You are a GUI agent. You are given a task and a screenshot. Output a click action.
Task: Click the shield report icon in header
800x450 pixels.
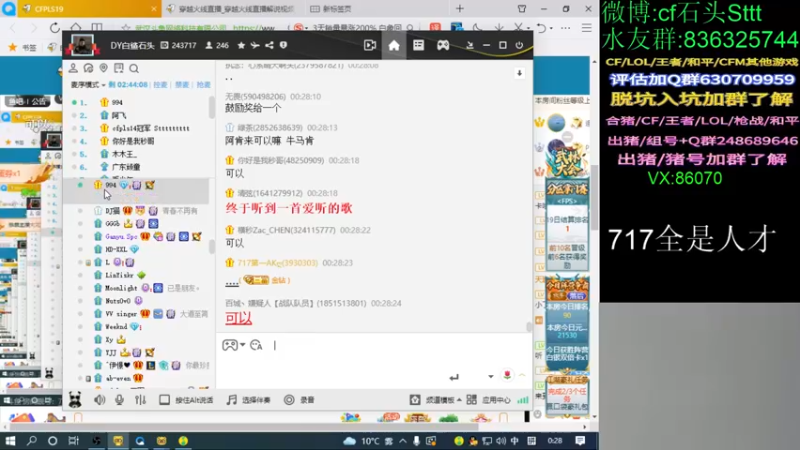coord(283,45)
